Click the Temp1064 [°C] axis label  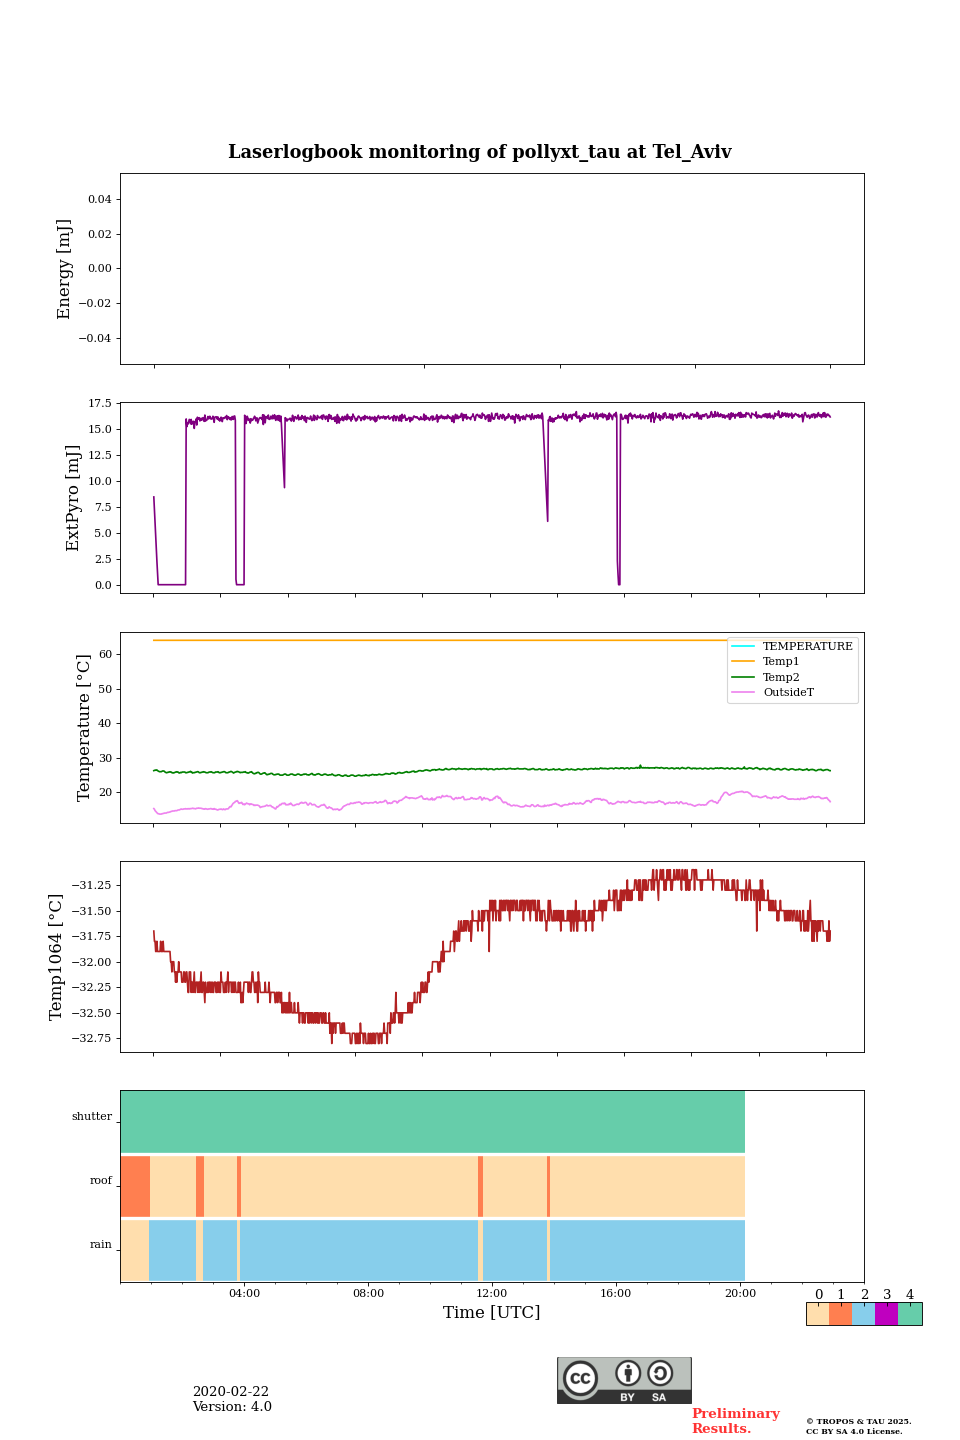click(56, 956)
